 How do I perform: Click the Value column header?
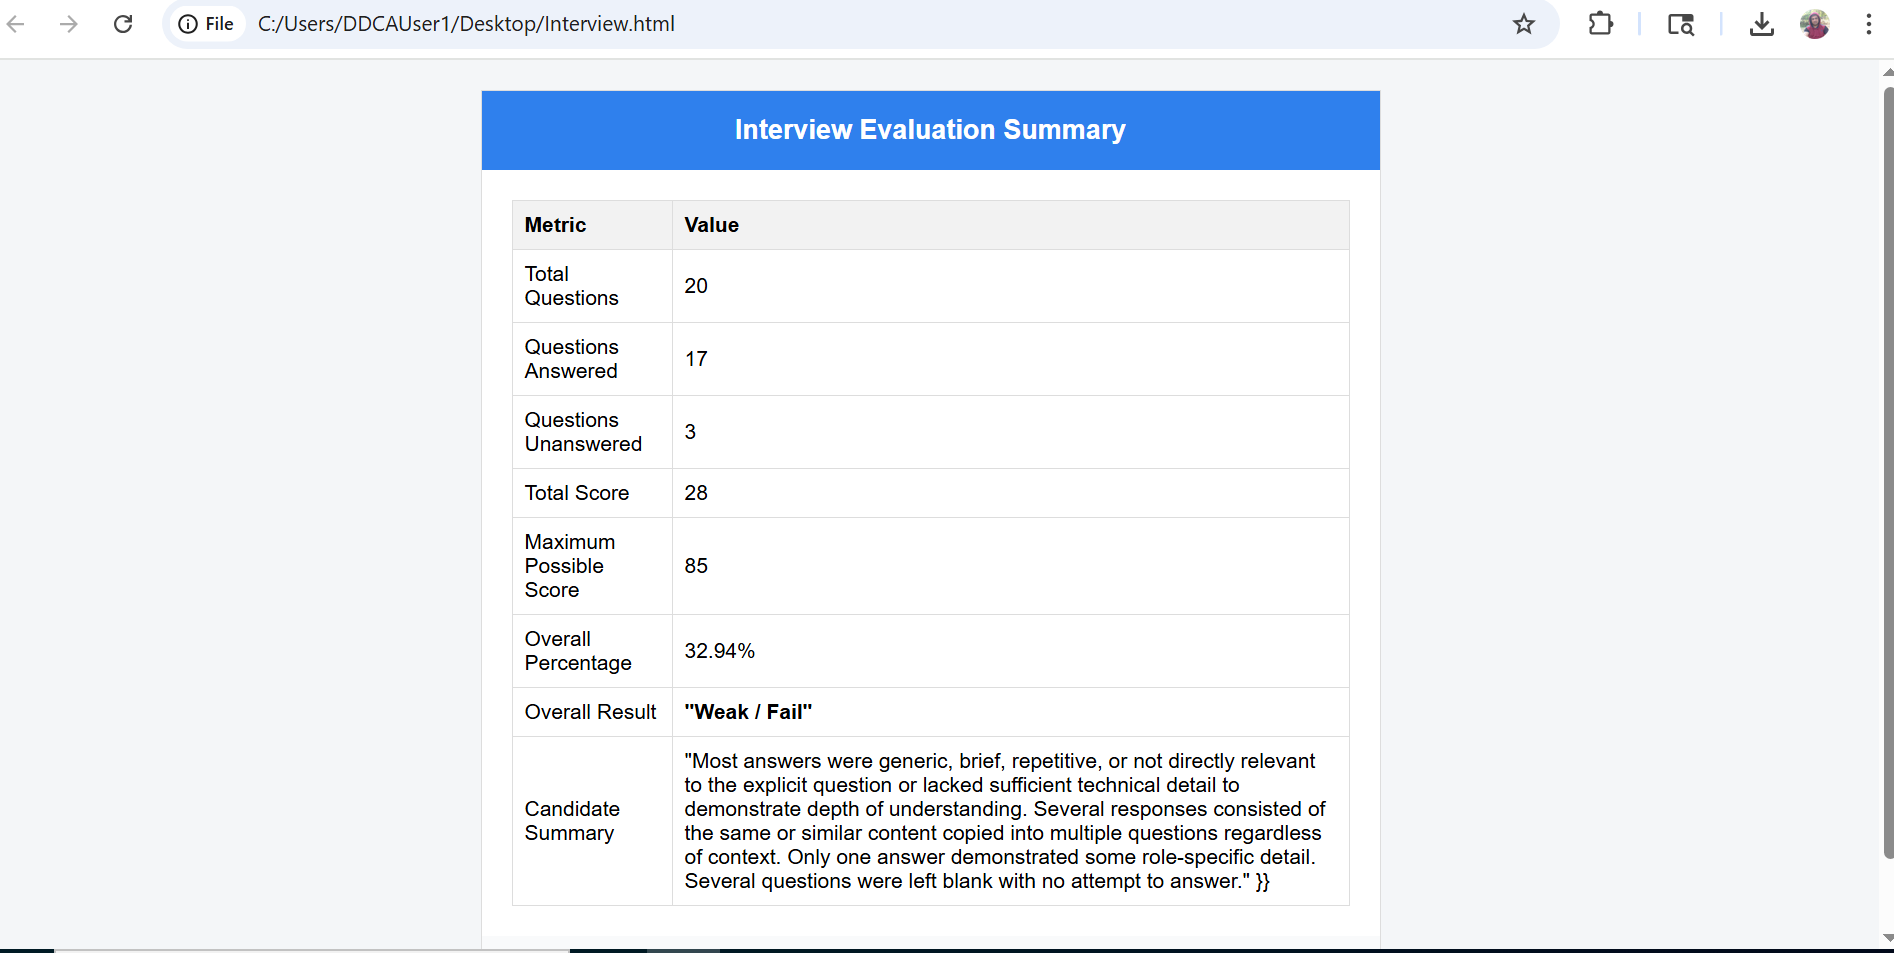(x=712, y=225)
